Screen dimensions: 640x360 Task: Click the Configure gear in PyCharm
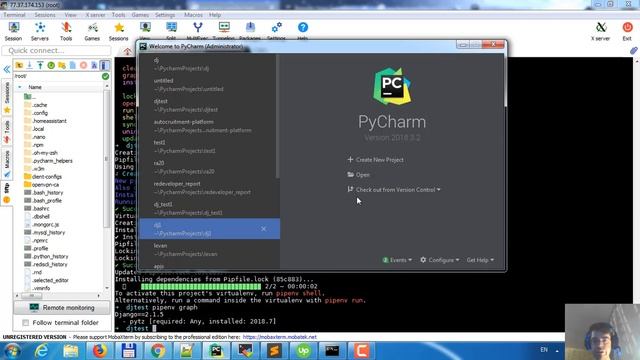pos(440,260)
